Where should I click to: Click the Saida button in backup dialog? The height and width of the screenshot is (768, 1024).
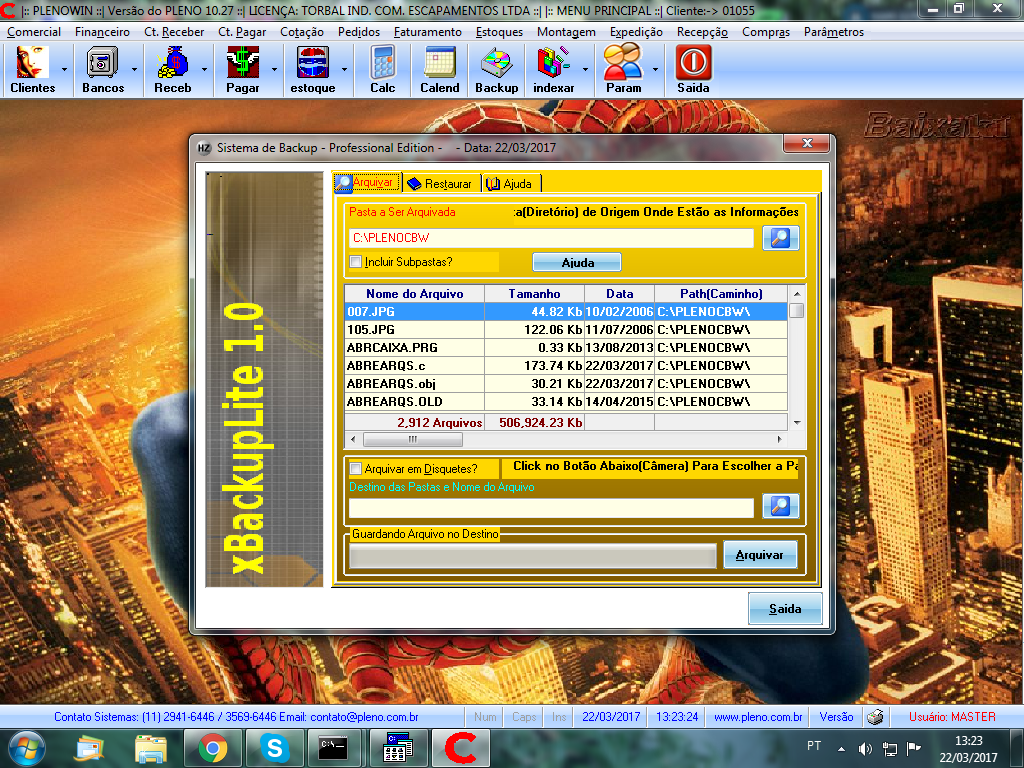[784, 609]
